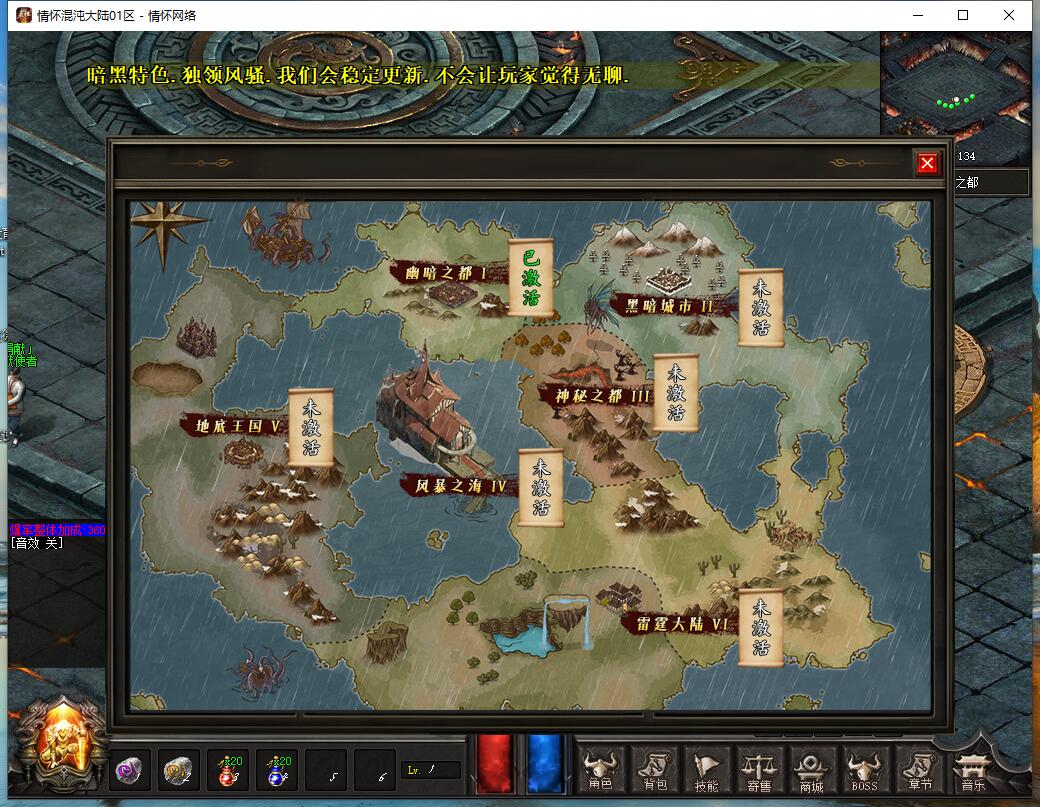Screen dimensions: 1040x807
Task: Select the 幽暗之都 I map region
Action: [448, 273]
